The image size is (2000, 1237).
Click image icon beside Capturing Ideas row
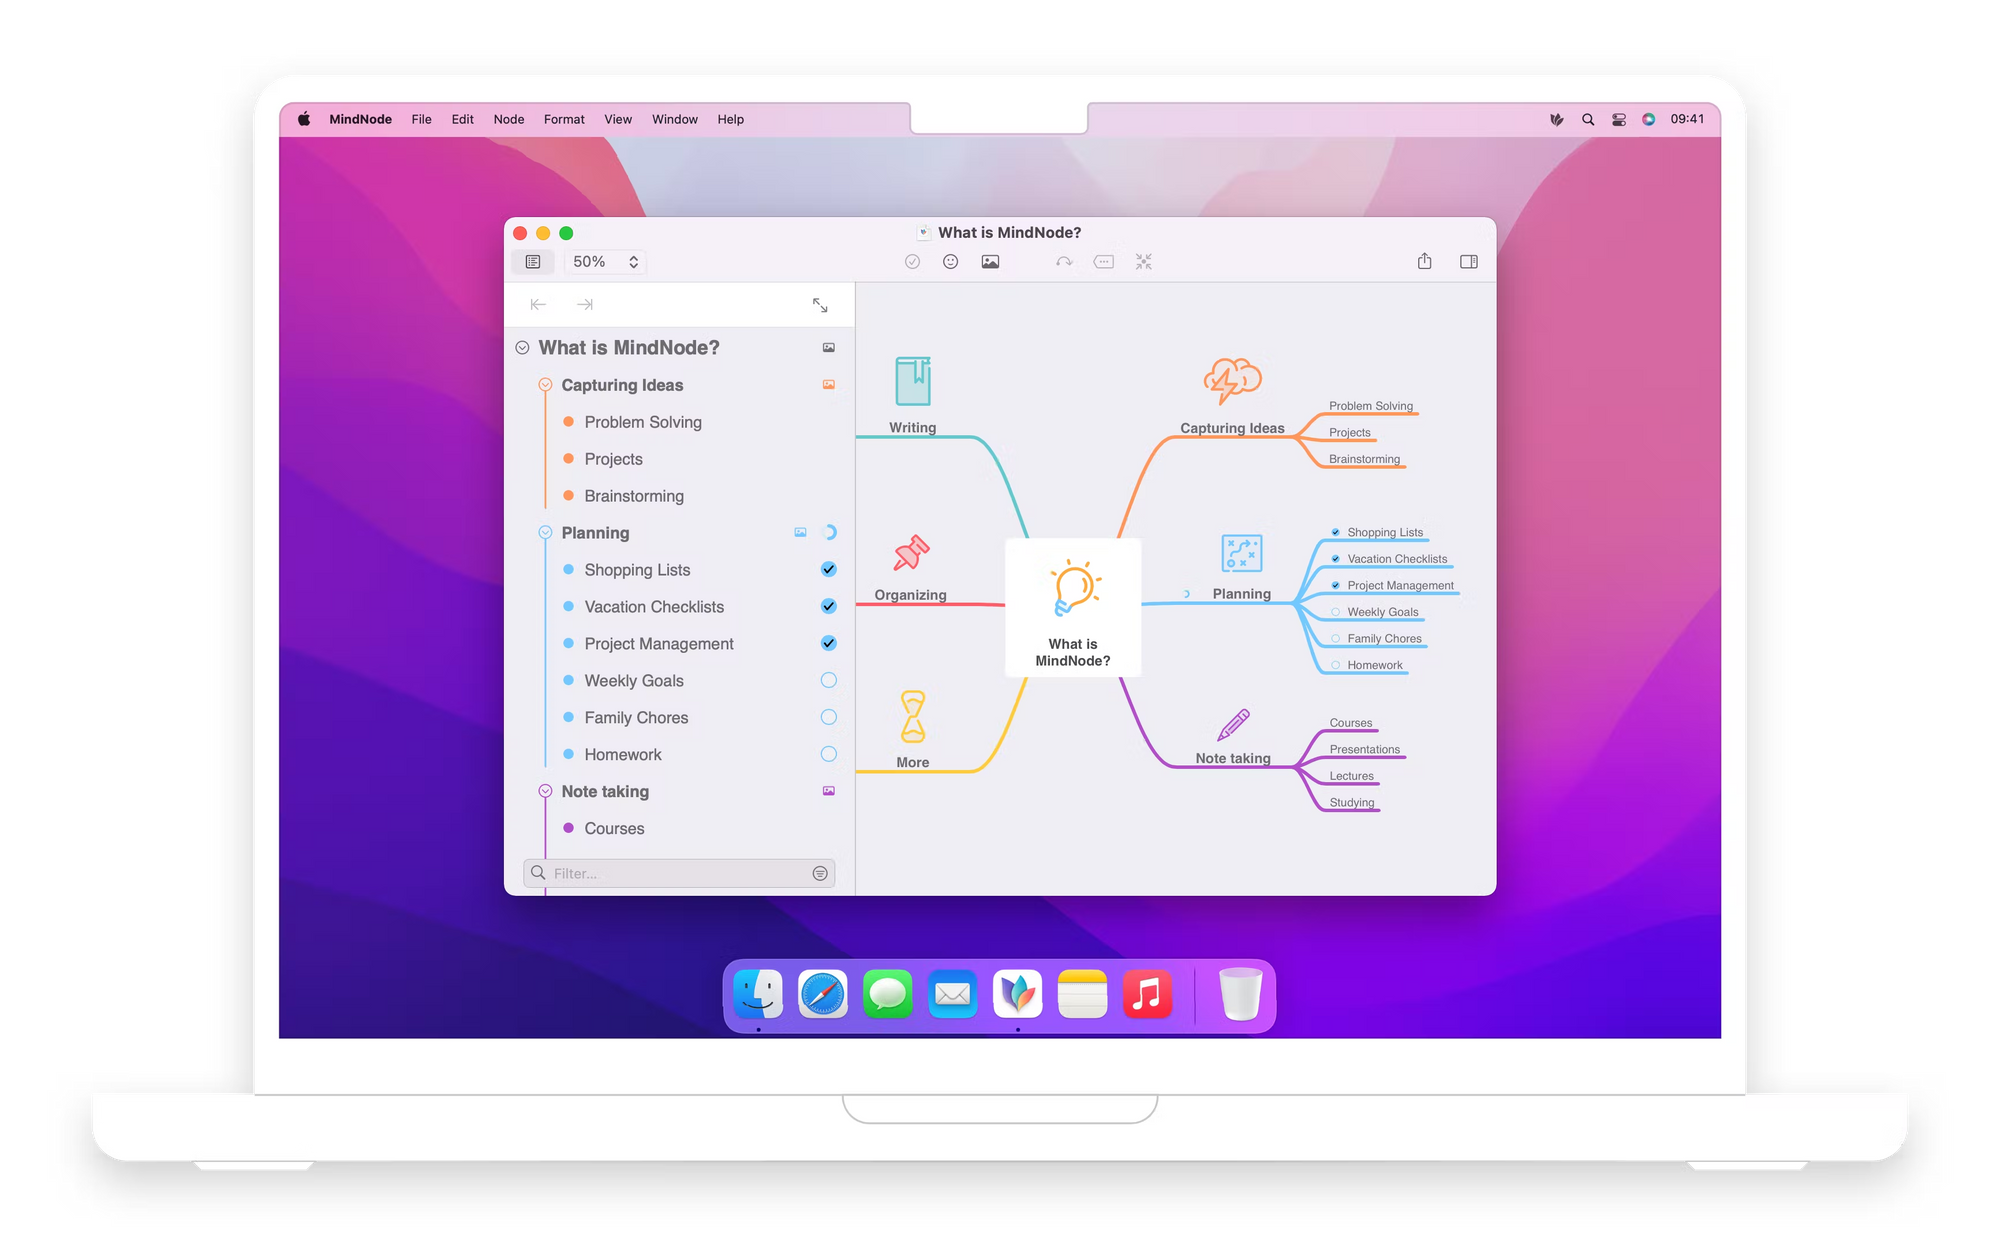pos(829,385)
